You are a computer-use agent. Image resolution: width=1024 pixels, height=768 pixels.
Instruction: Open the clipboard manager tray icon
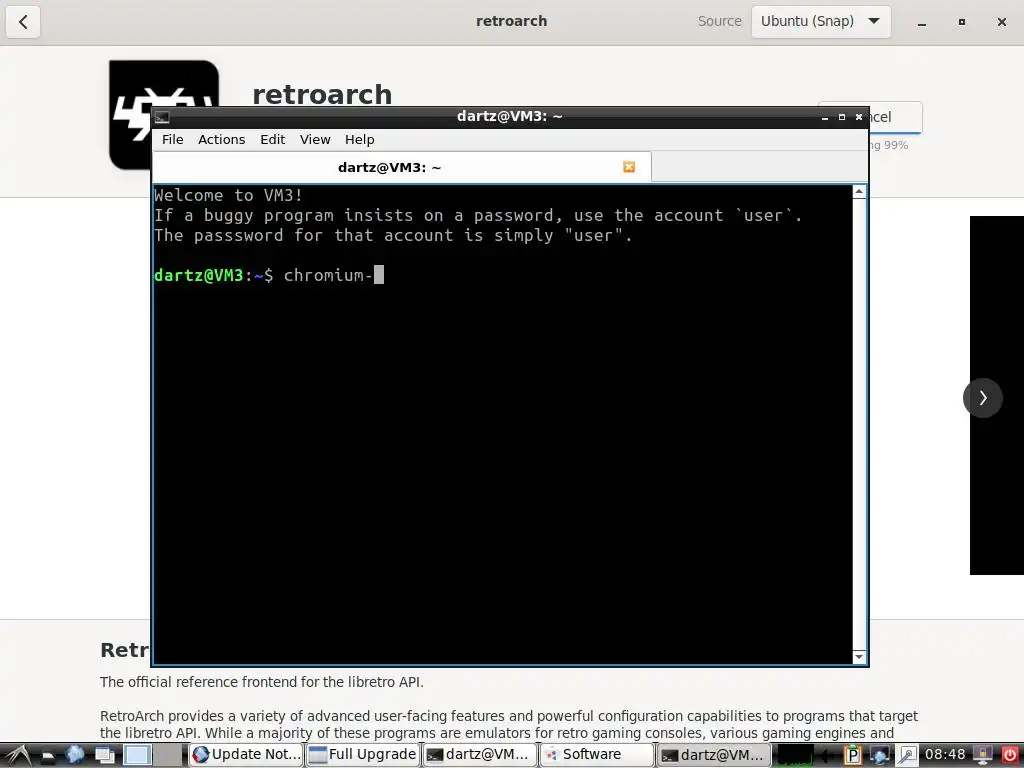tap(853, 755)
